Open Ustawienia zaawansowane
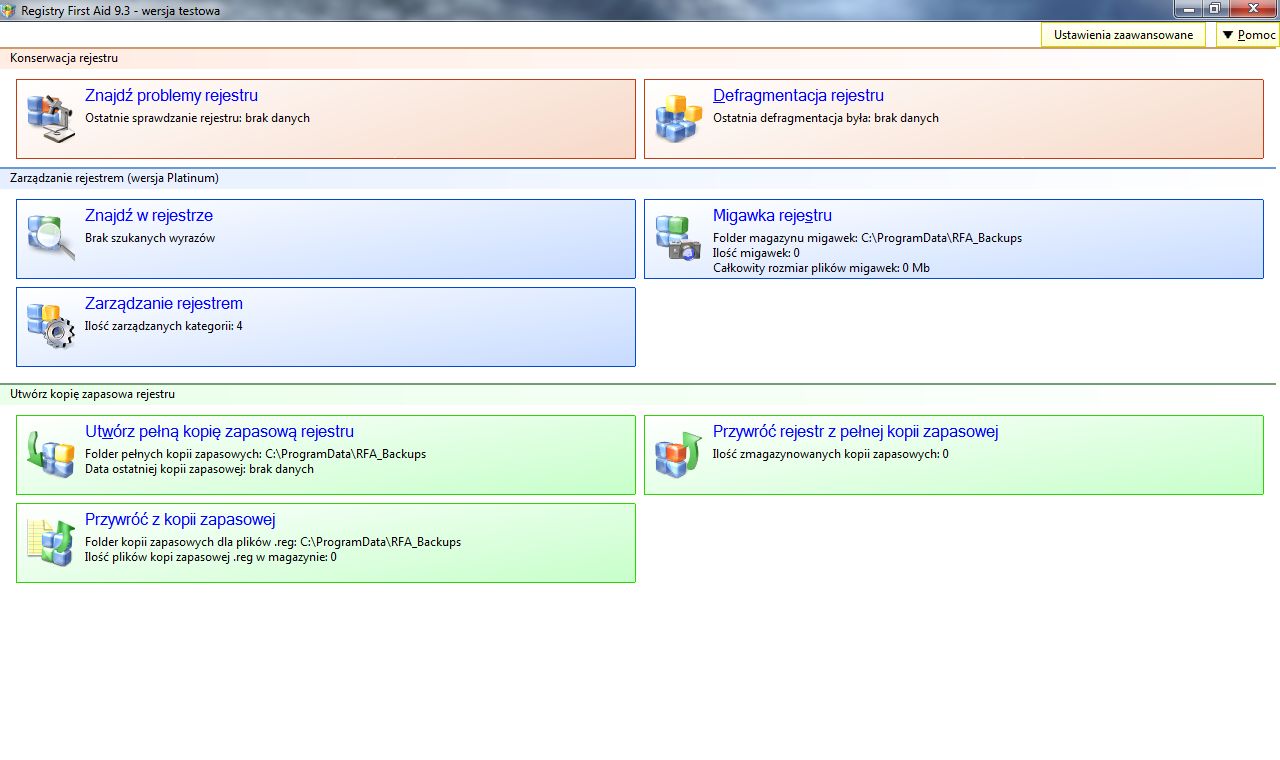This screenshot has width=1280, height=760. point(1123,35)
